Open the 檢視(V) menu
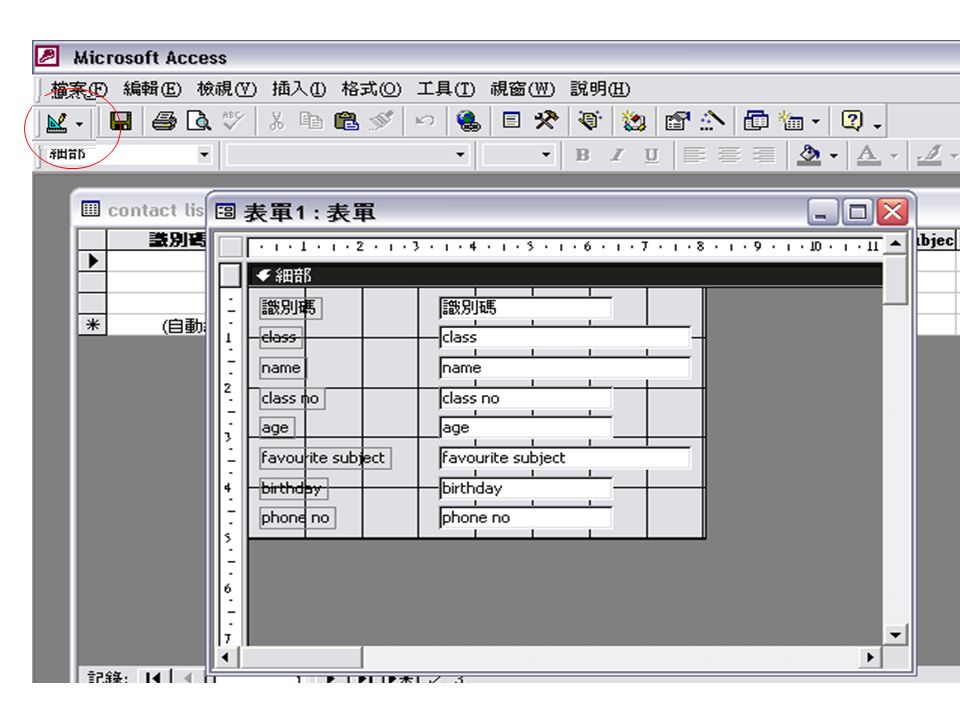 point(226,89)
